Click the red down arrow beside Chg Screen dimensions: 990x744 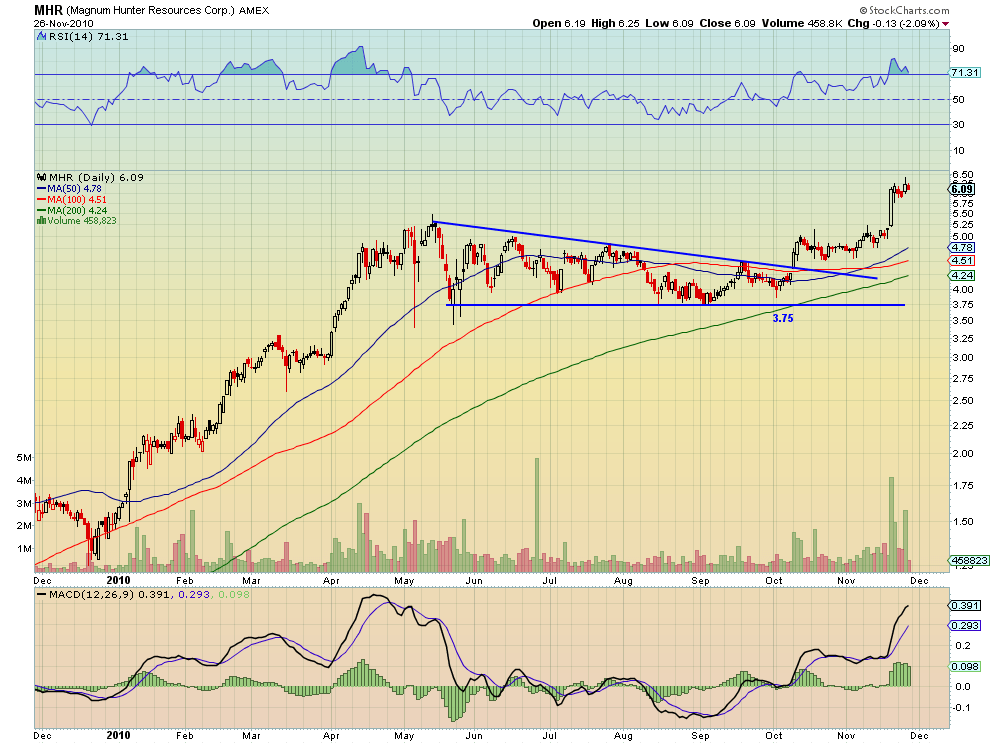coord(945,24)
